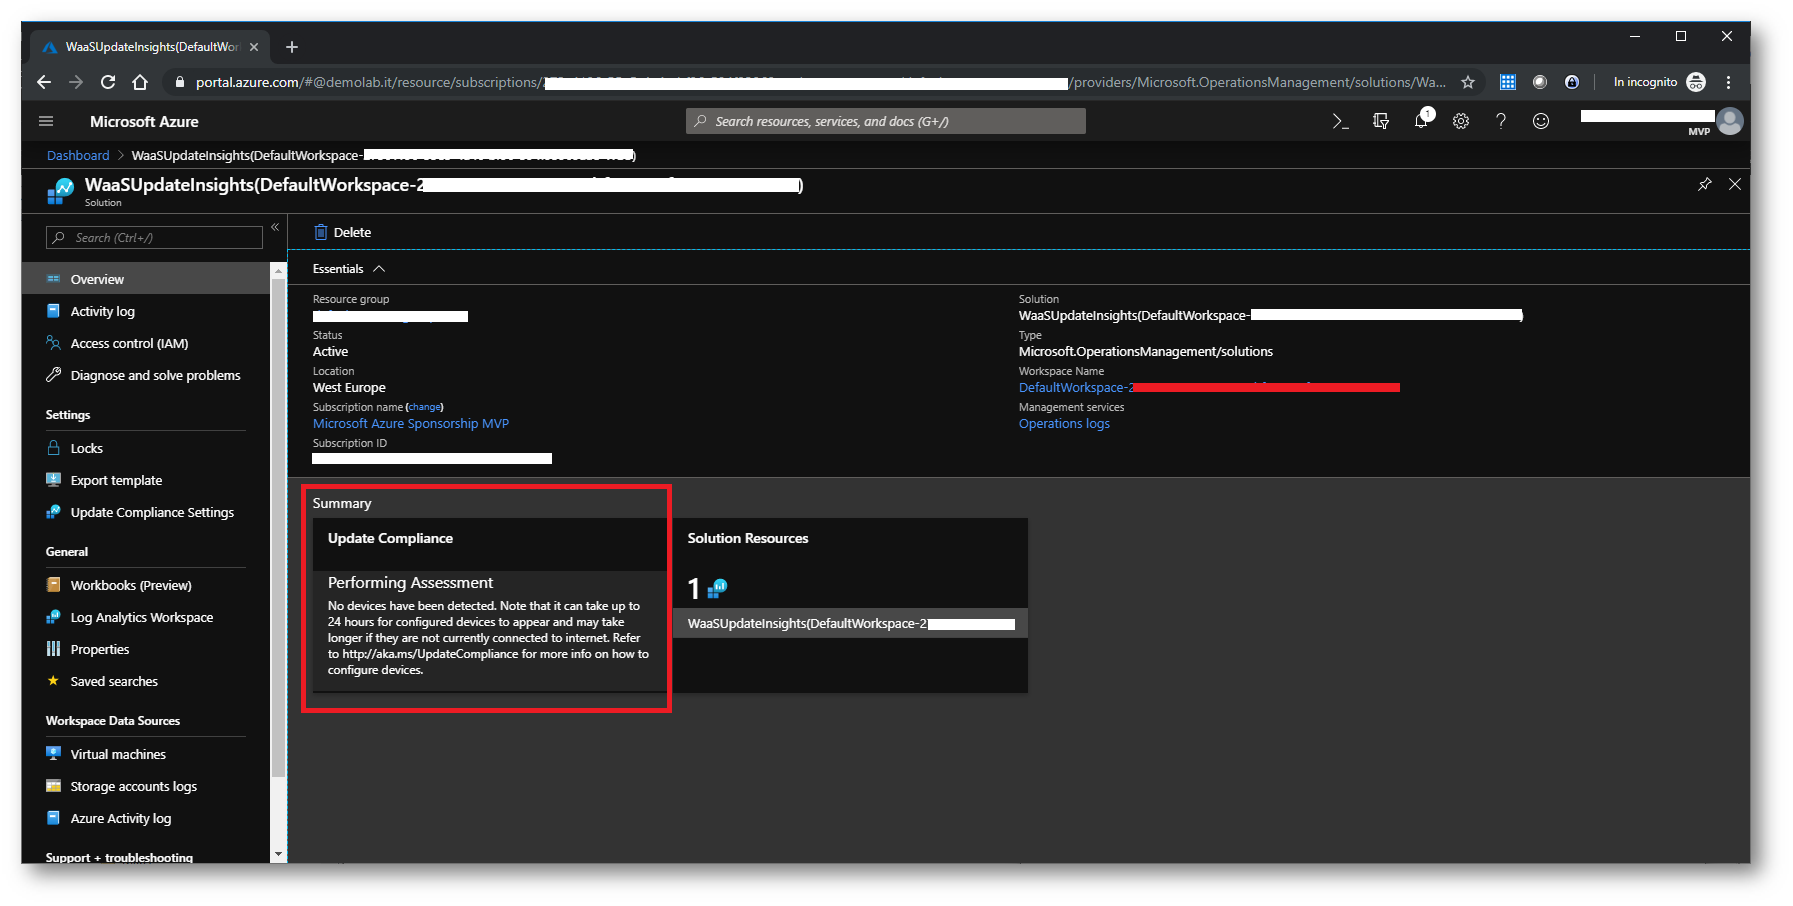The image size is (1793, 906).
Task: Select the WaaSUpdateInsights solution resource row
Action: click(850, 624)
